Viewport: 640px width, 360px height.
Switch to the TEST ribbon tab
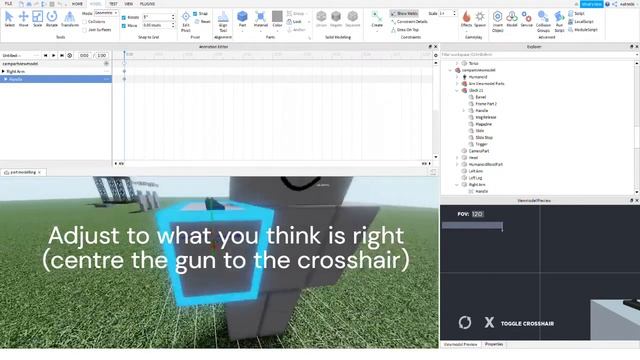pos(113,4)
